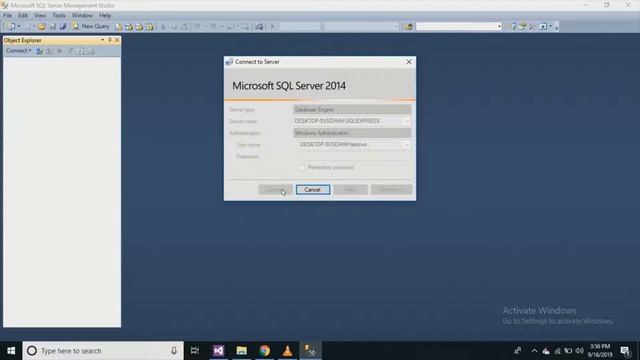Open the View menu
The image size is (640, 360).
[40, 16]
